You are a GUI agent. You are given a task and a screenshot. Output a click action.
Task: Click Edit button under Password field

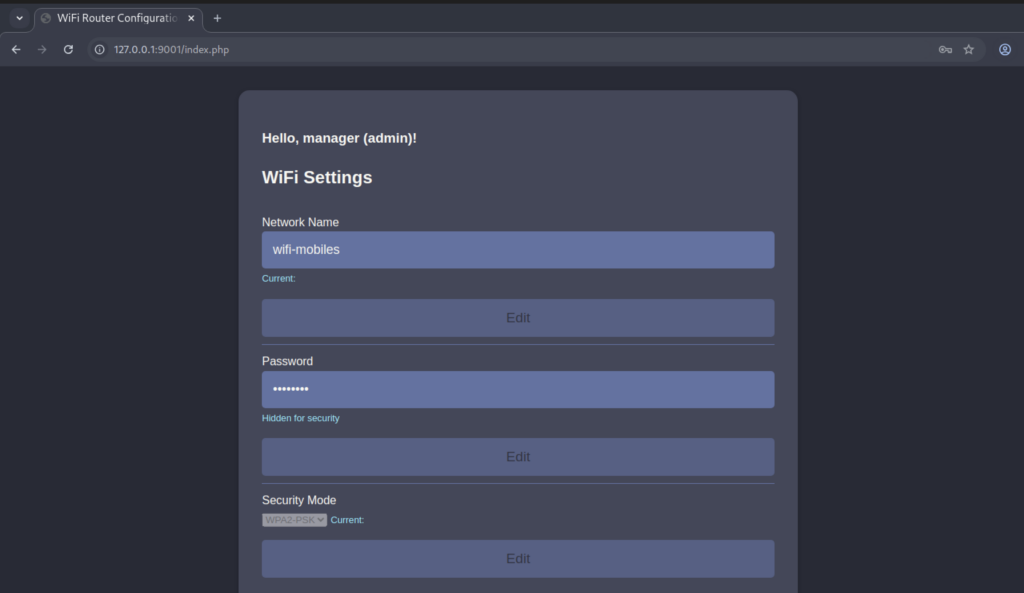coord(517,457)
